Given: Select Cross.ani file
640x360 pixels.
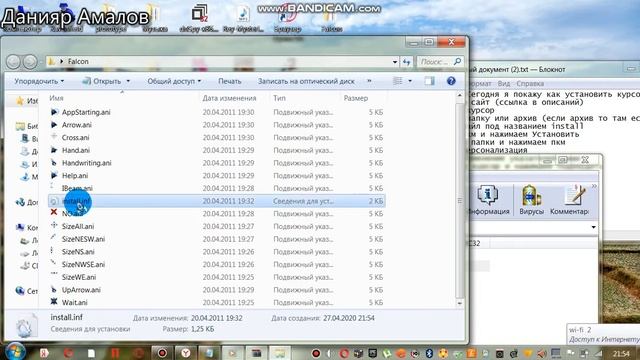Looking at the screenshot, I should (76, 137).
